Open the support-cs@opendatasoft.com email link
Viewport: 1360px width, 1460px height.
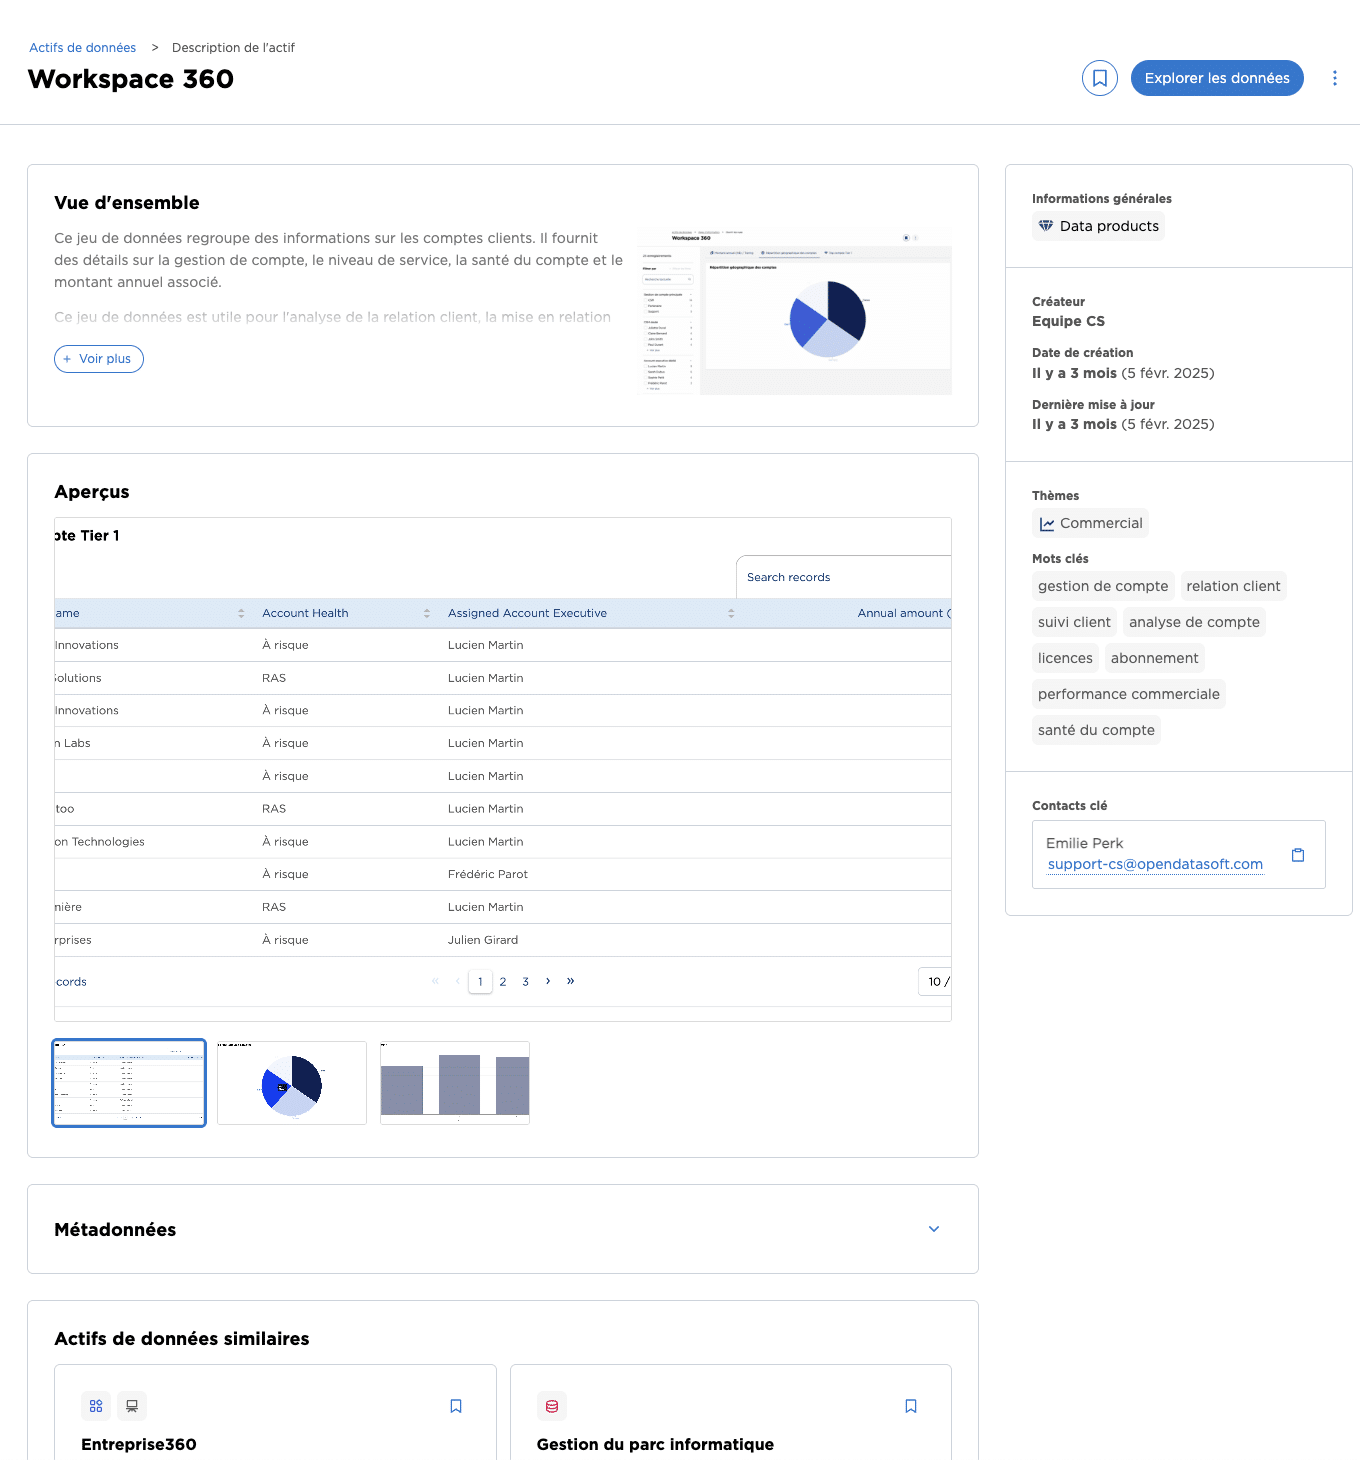[1155, 864]
